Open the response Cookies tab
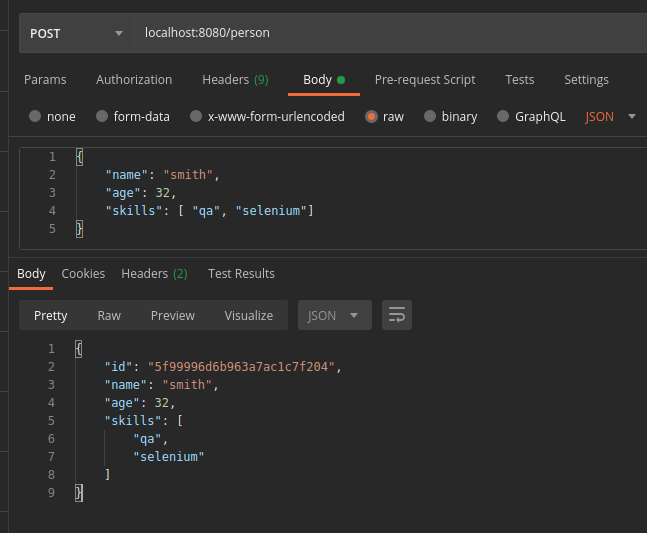Screen dimensions: 647x533 pyautogui.click(x=83, y=273)
